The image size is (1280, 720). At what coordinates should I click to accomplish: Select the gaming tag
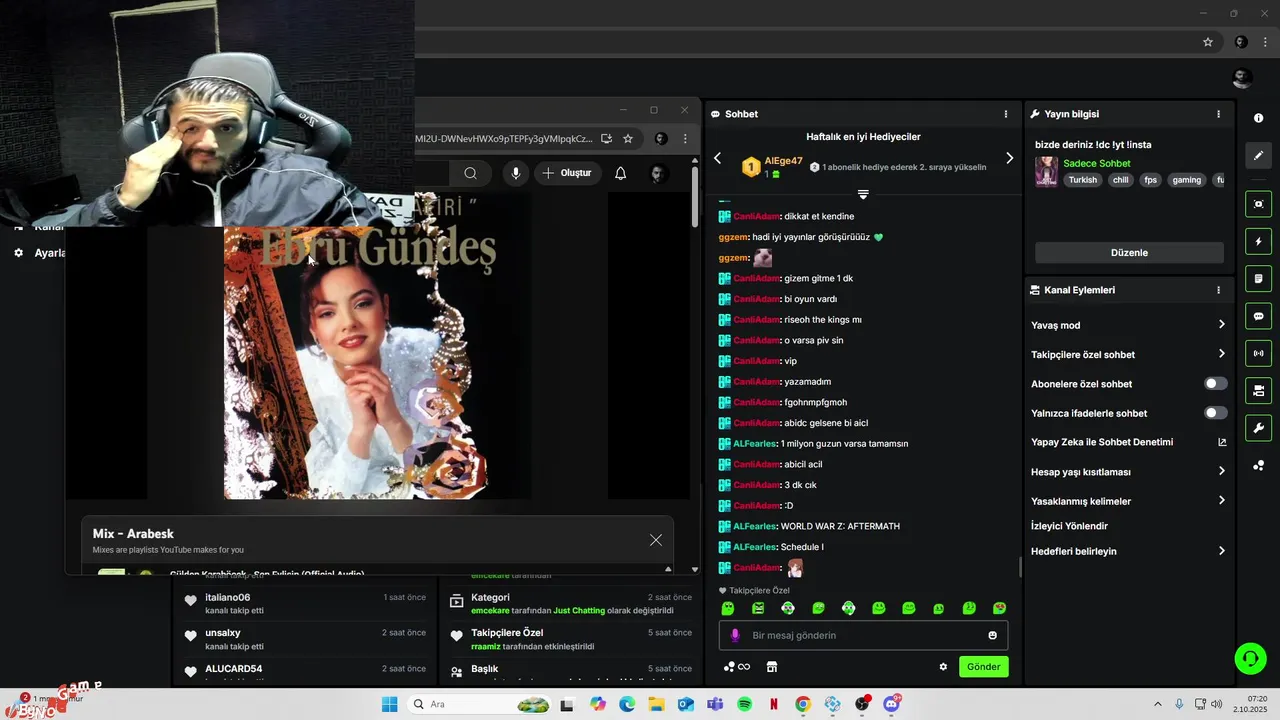point(1186,180)
